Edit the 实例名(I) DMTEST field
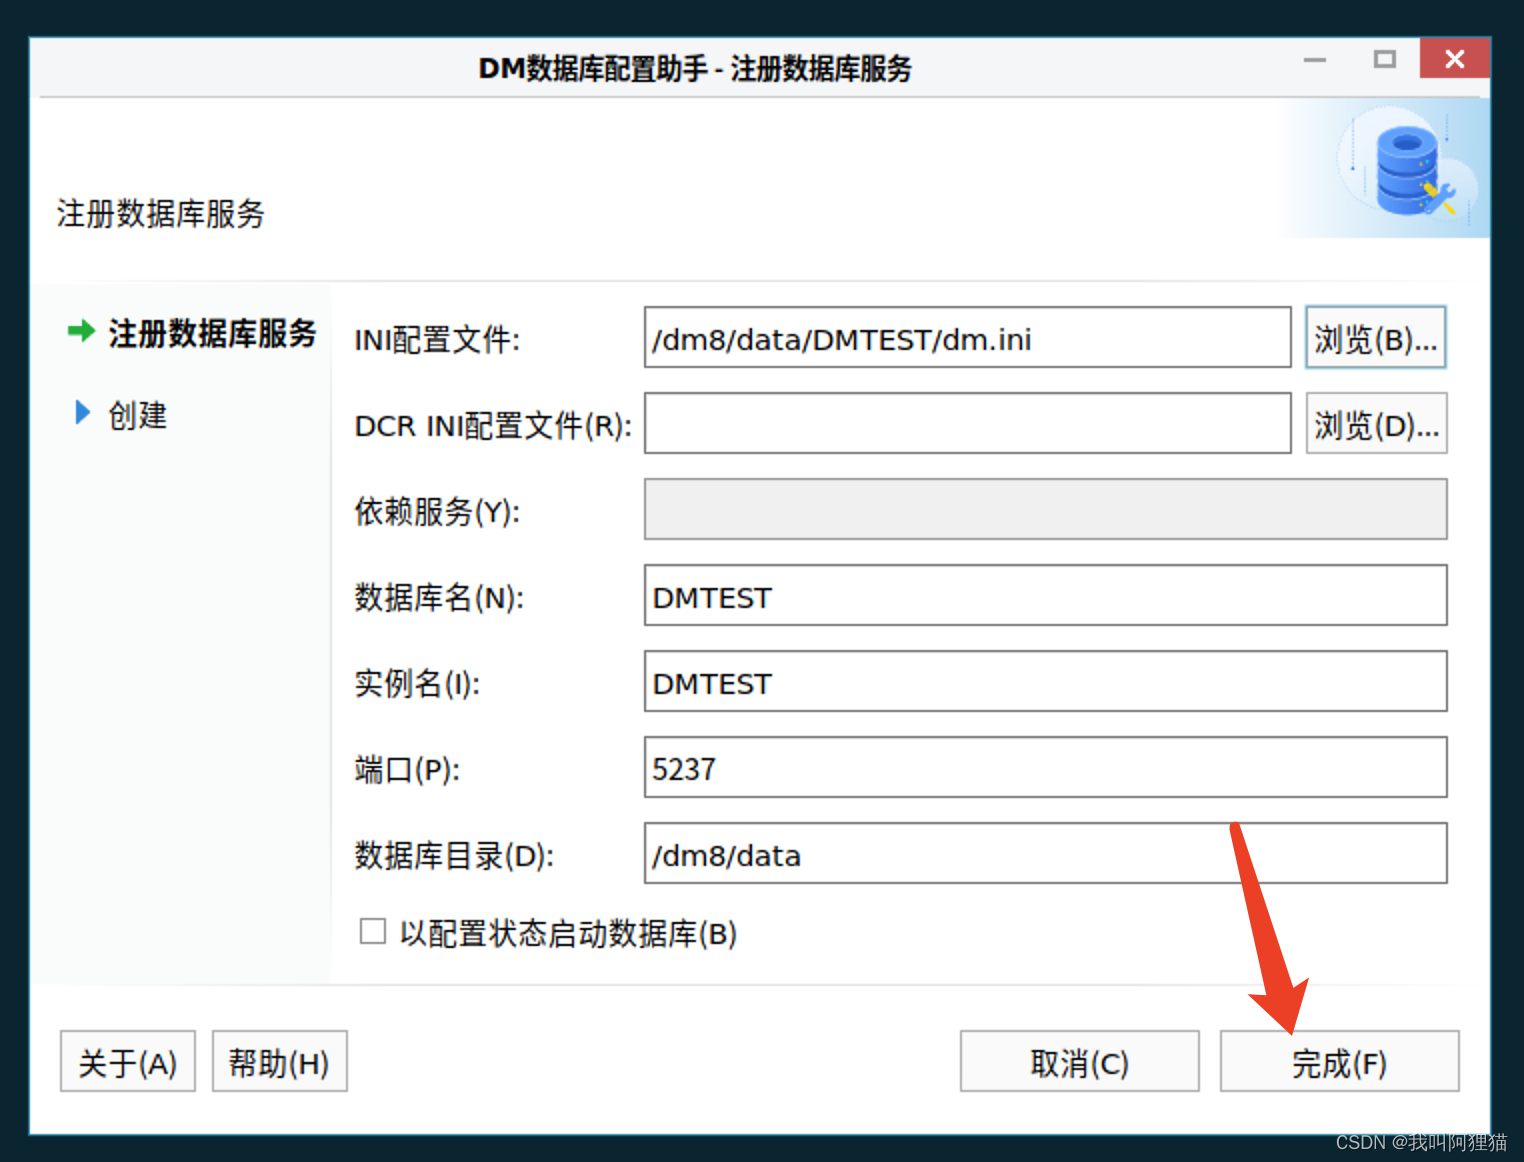 point(1045,682)
